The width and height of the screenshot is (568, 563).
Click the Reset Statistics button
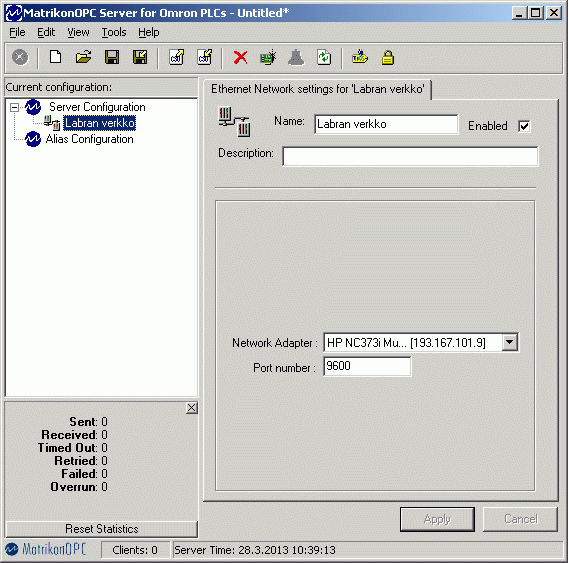coord(102,529)
